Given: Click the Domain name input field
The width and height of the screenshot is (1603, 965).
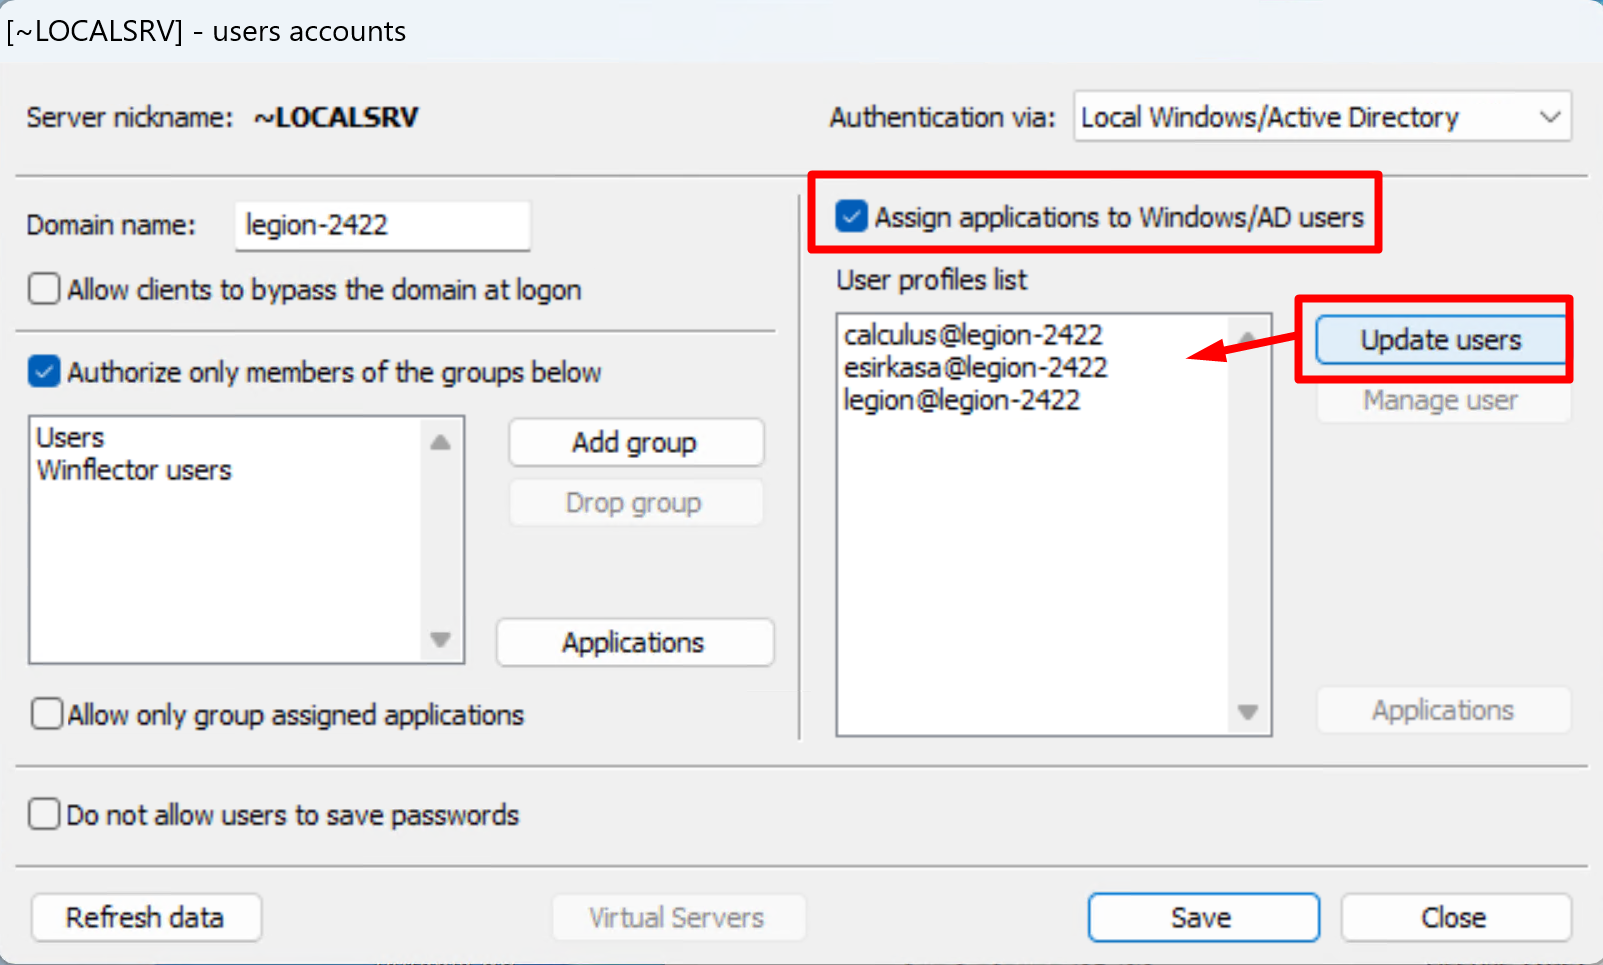Looking at the screenshot, I should coord(382,226).
